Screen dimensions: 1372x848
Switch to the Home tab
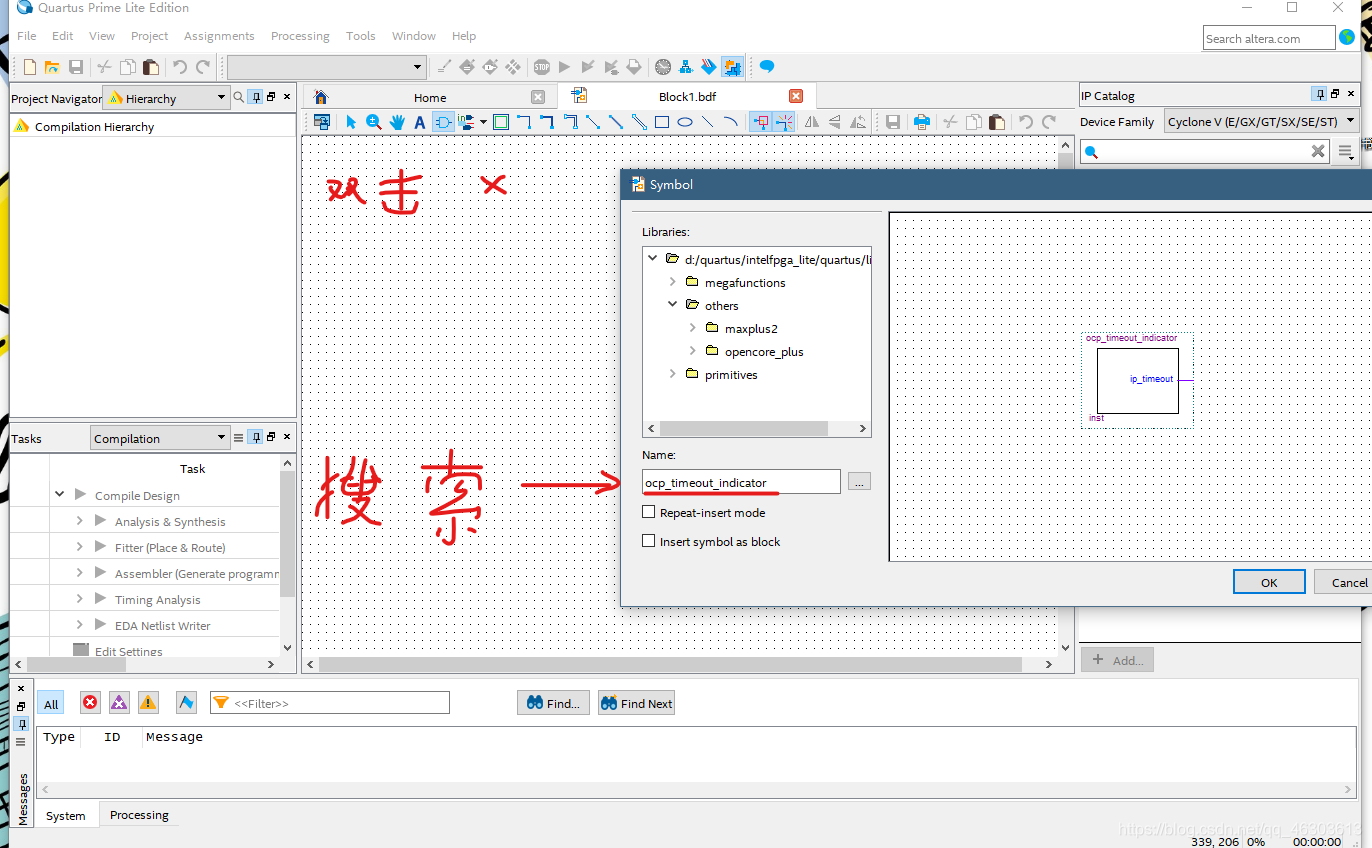(430, 97)
